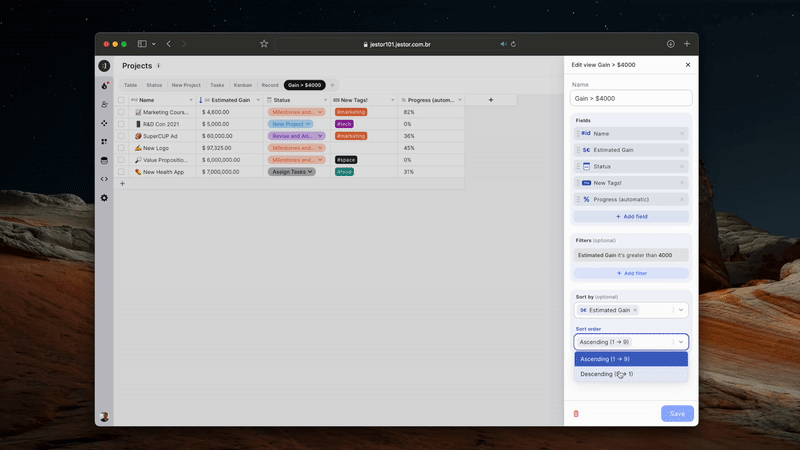Click the Add field button
800x450 pixels.
[x=631, y=216]
